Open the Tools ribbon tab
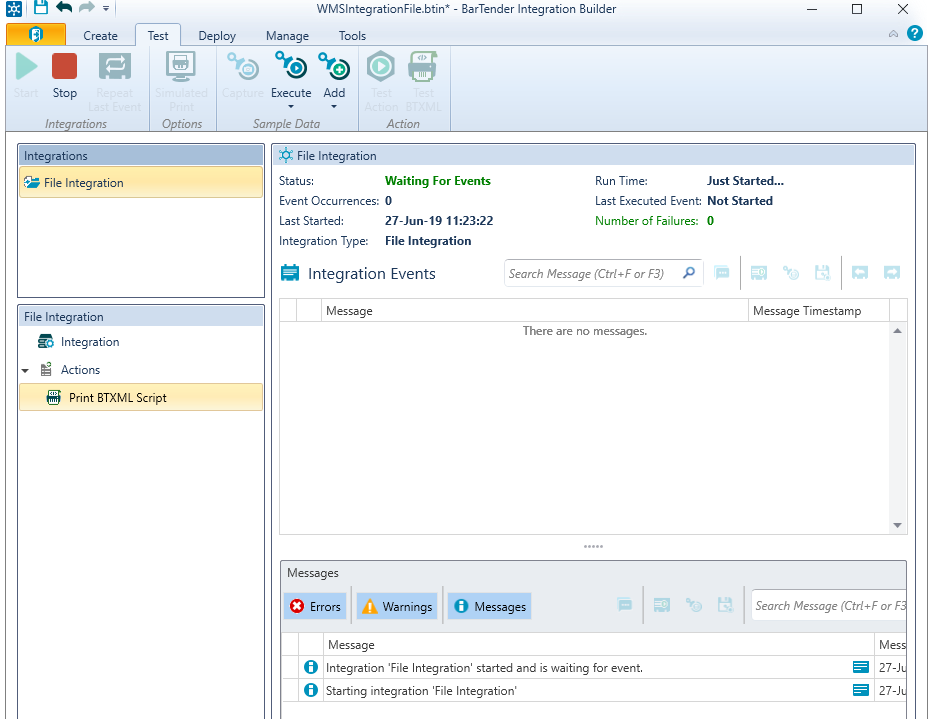The image size is (929, 719). [x=352, y=36]
